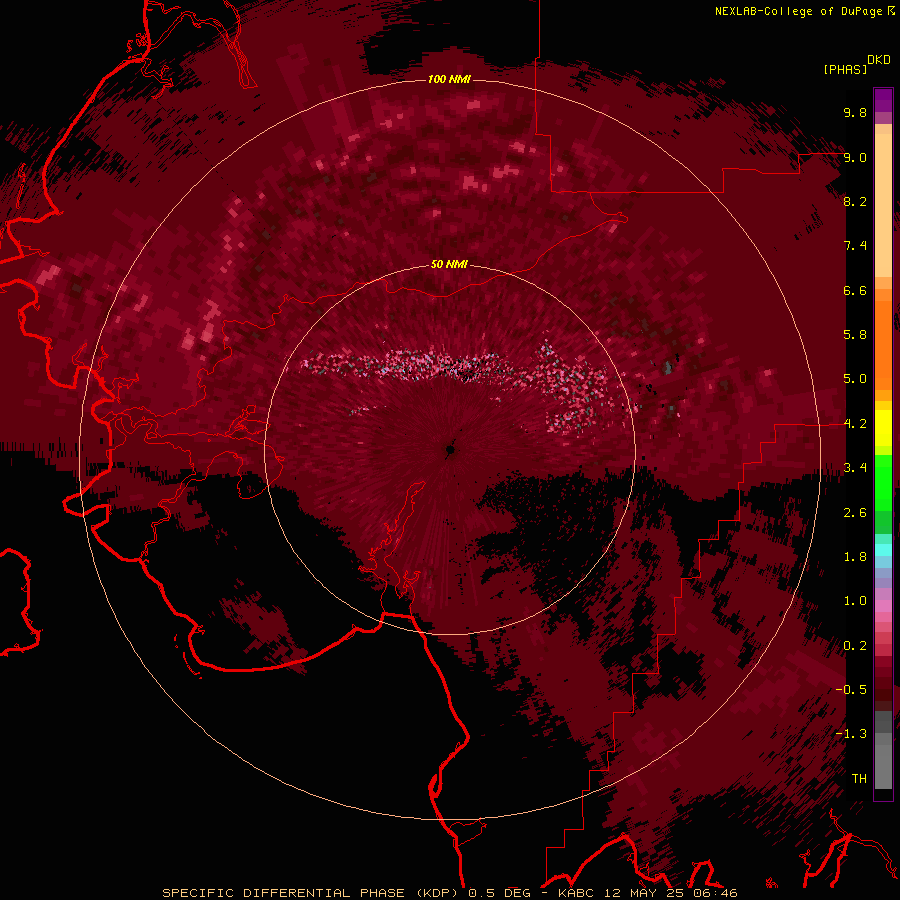The height and width of the screenshot is (900, 900).
Task: Click the 50 NMI range ring label
Action: click(449, 264)
